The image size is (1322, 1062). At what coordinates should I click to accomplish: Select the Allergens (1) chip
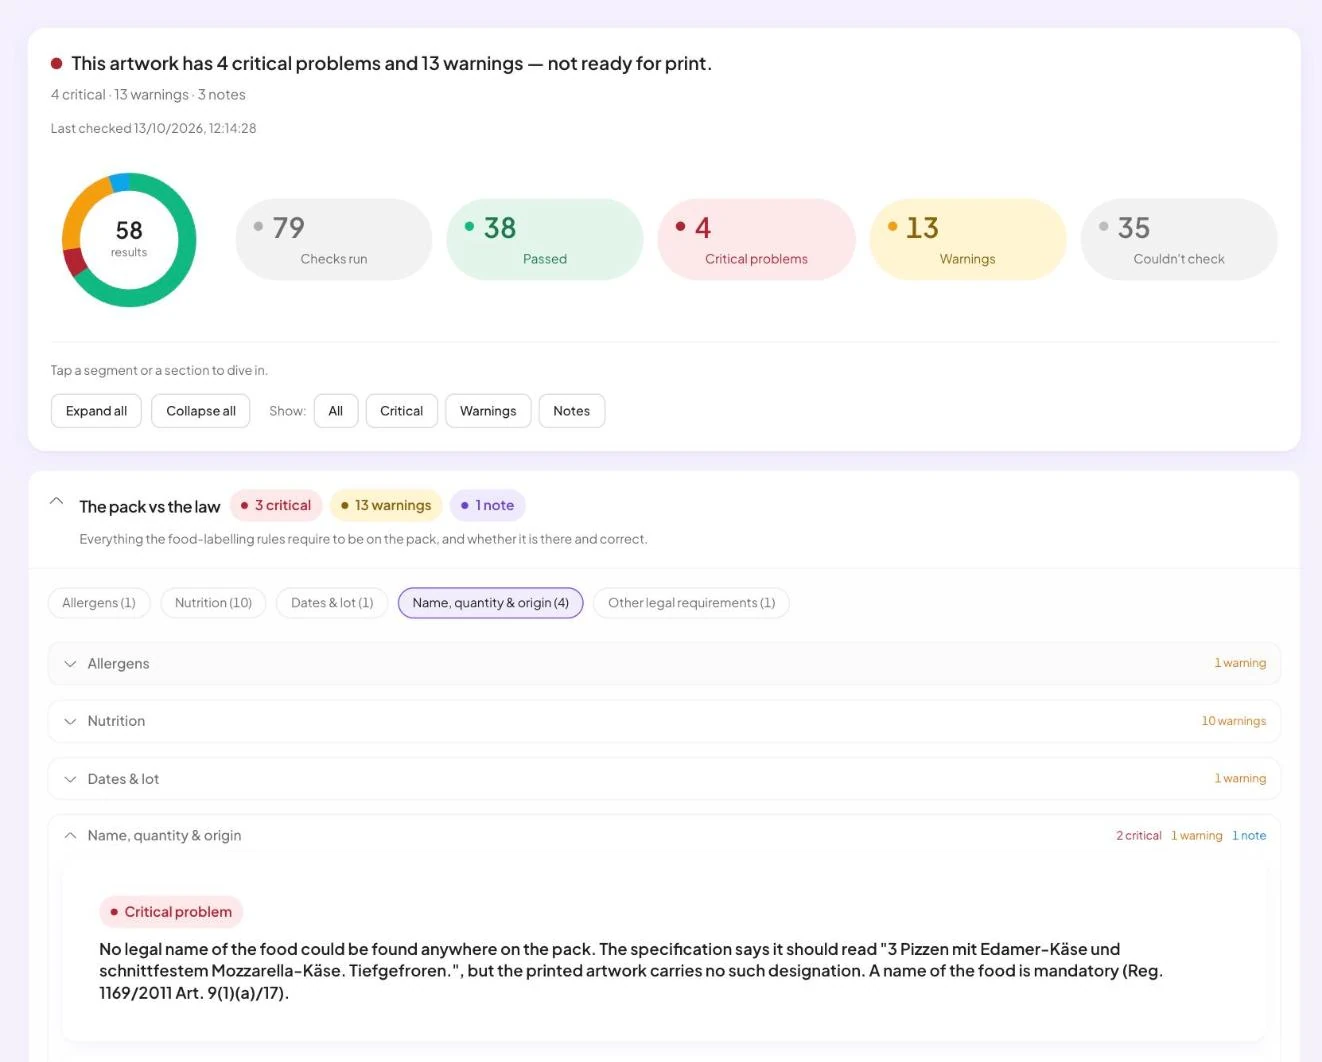(99, 603)
